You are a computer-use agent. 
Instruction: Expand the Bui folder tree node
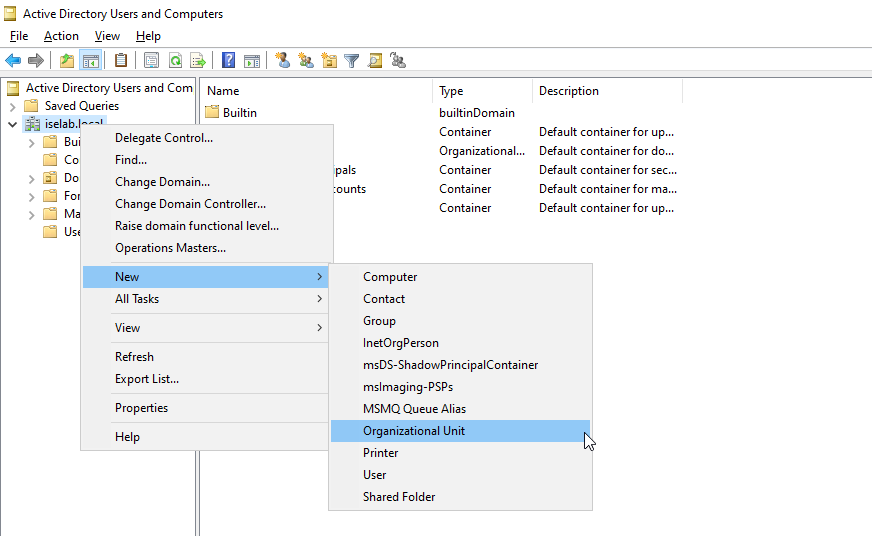(32, 142)
